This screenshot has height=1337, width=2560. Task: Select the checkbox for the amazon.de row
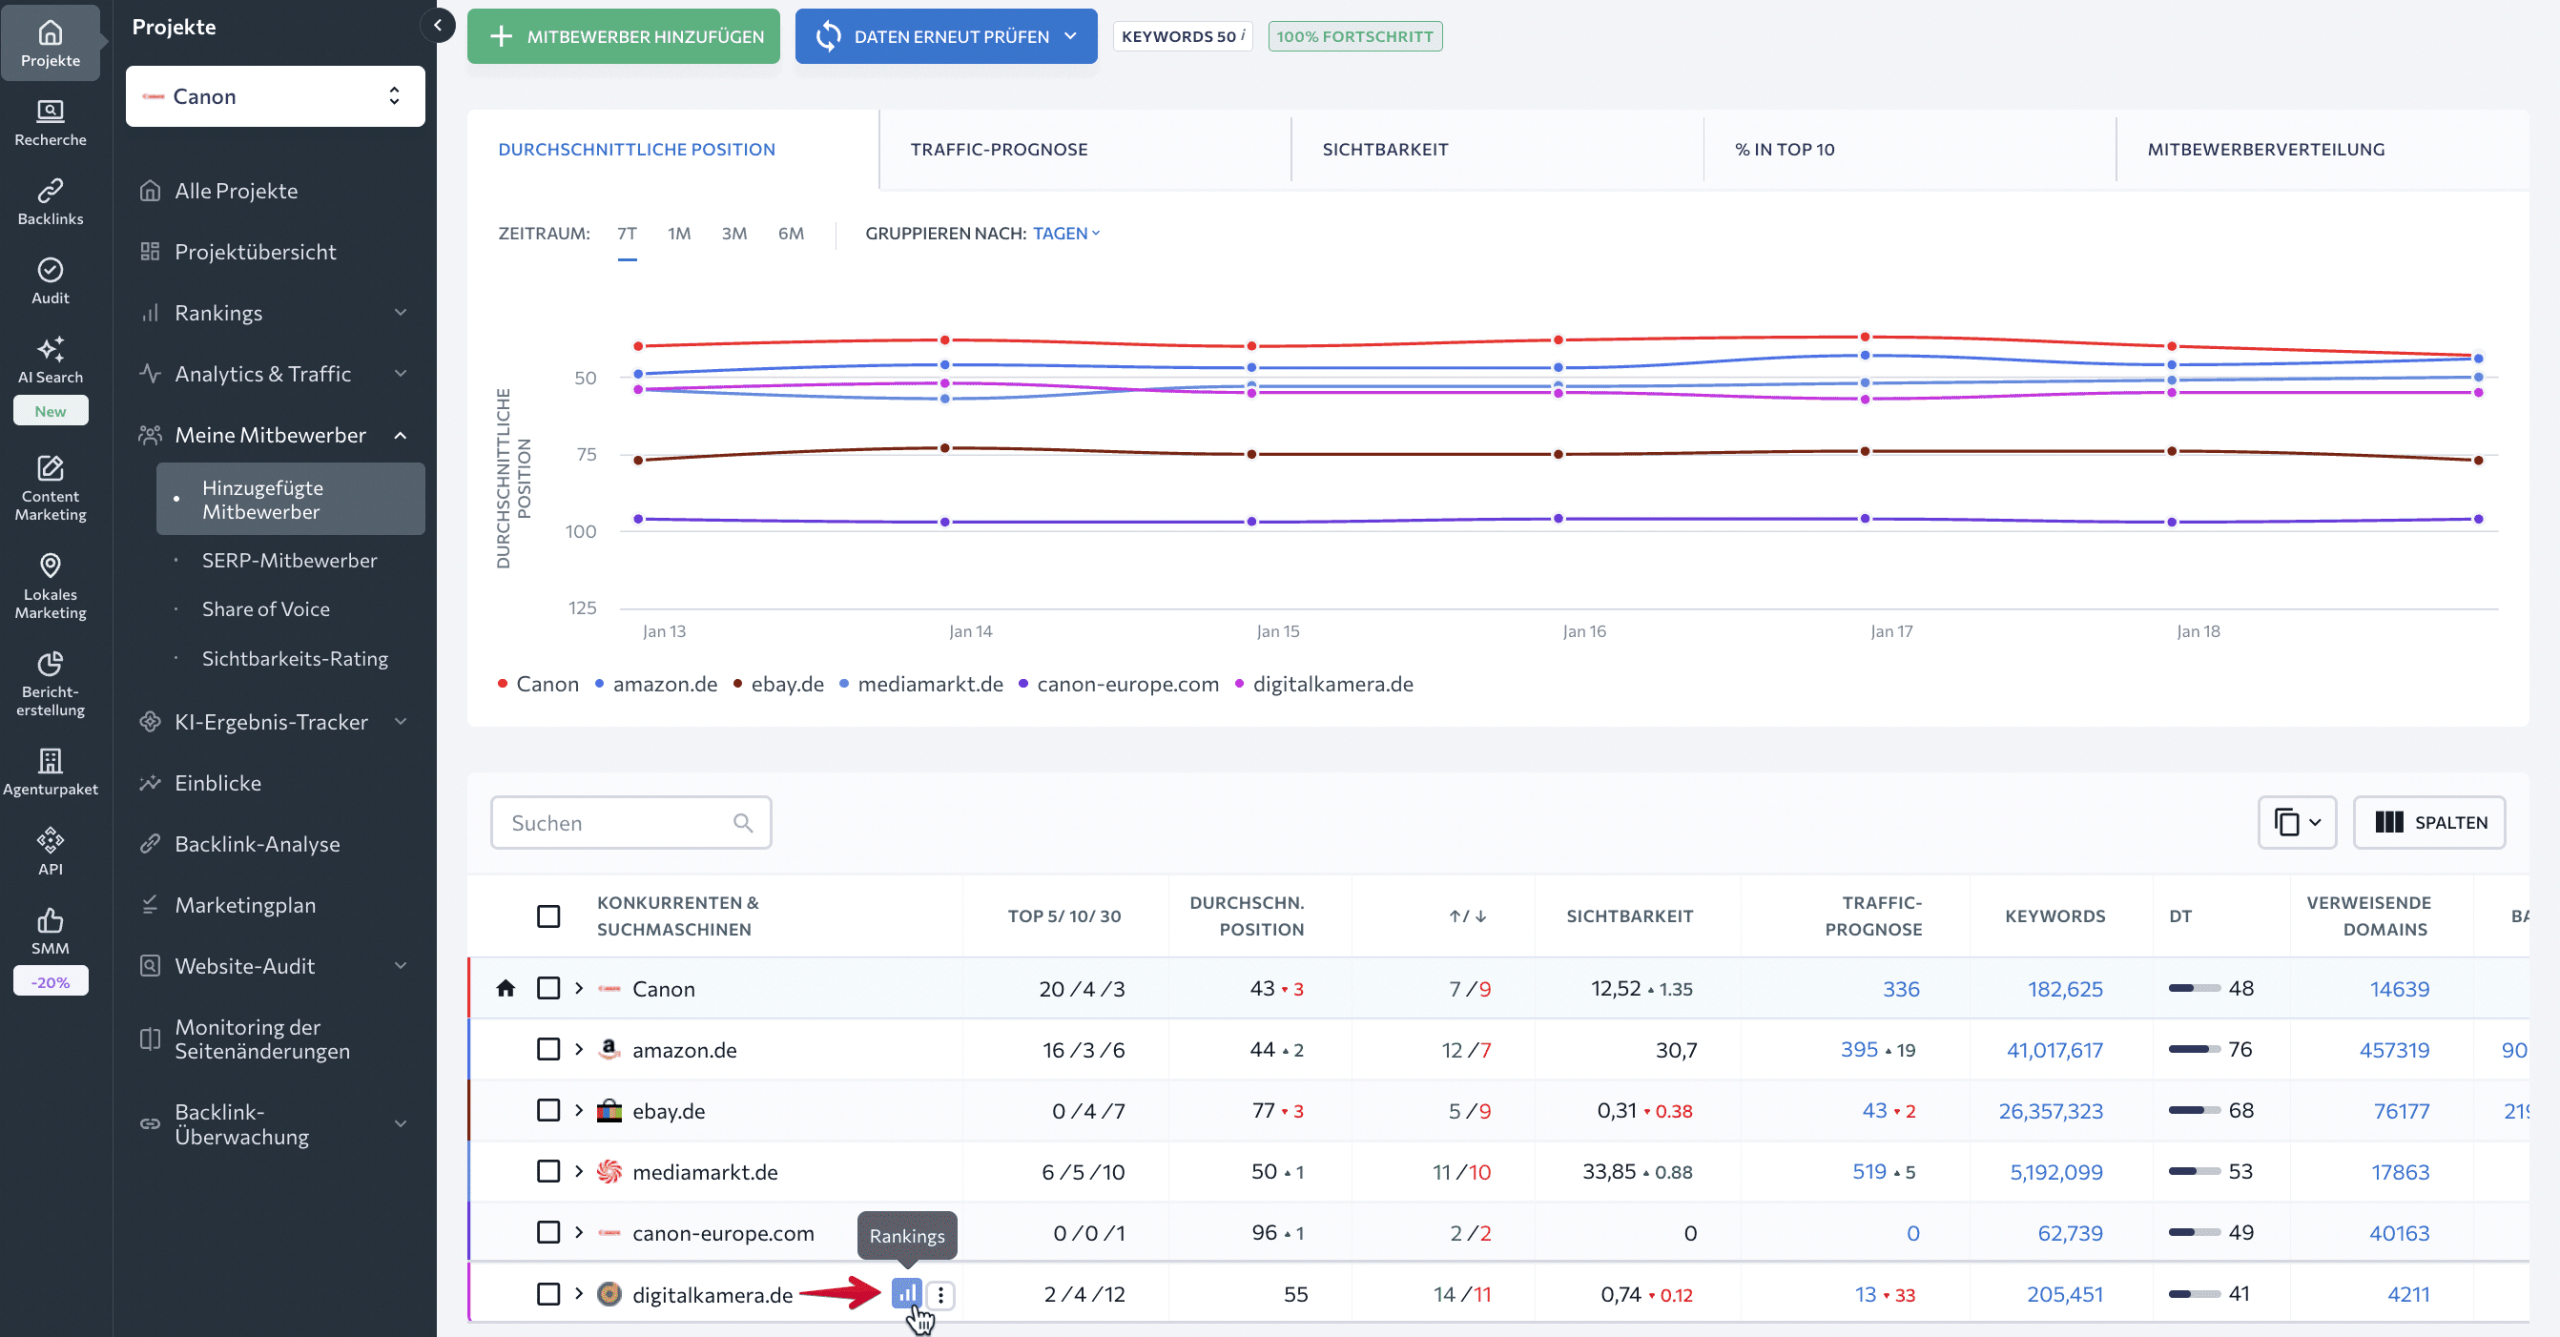[x=548, y=1049]
